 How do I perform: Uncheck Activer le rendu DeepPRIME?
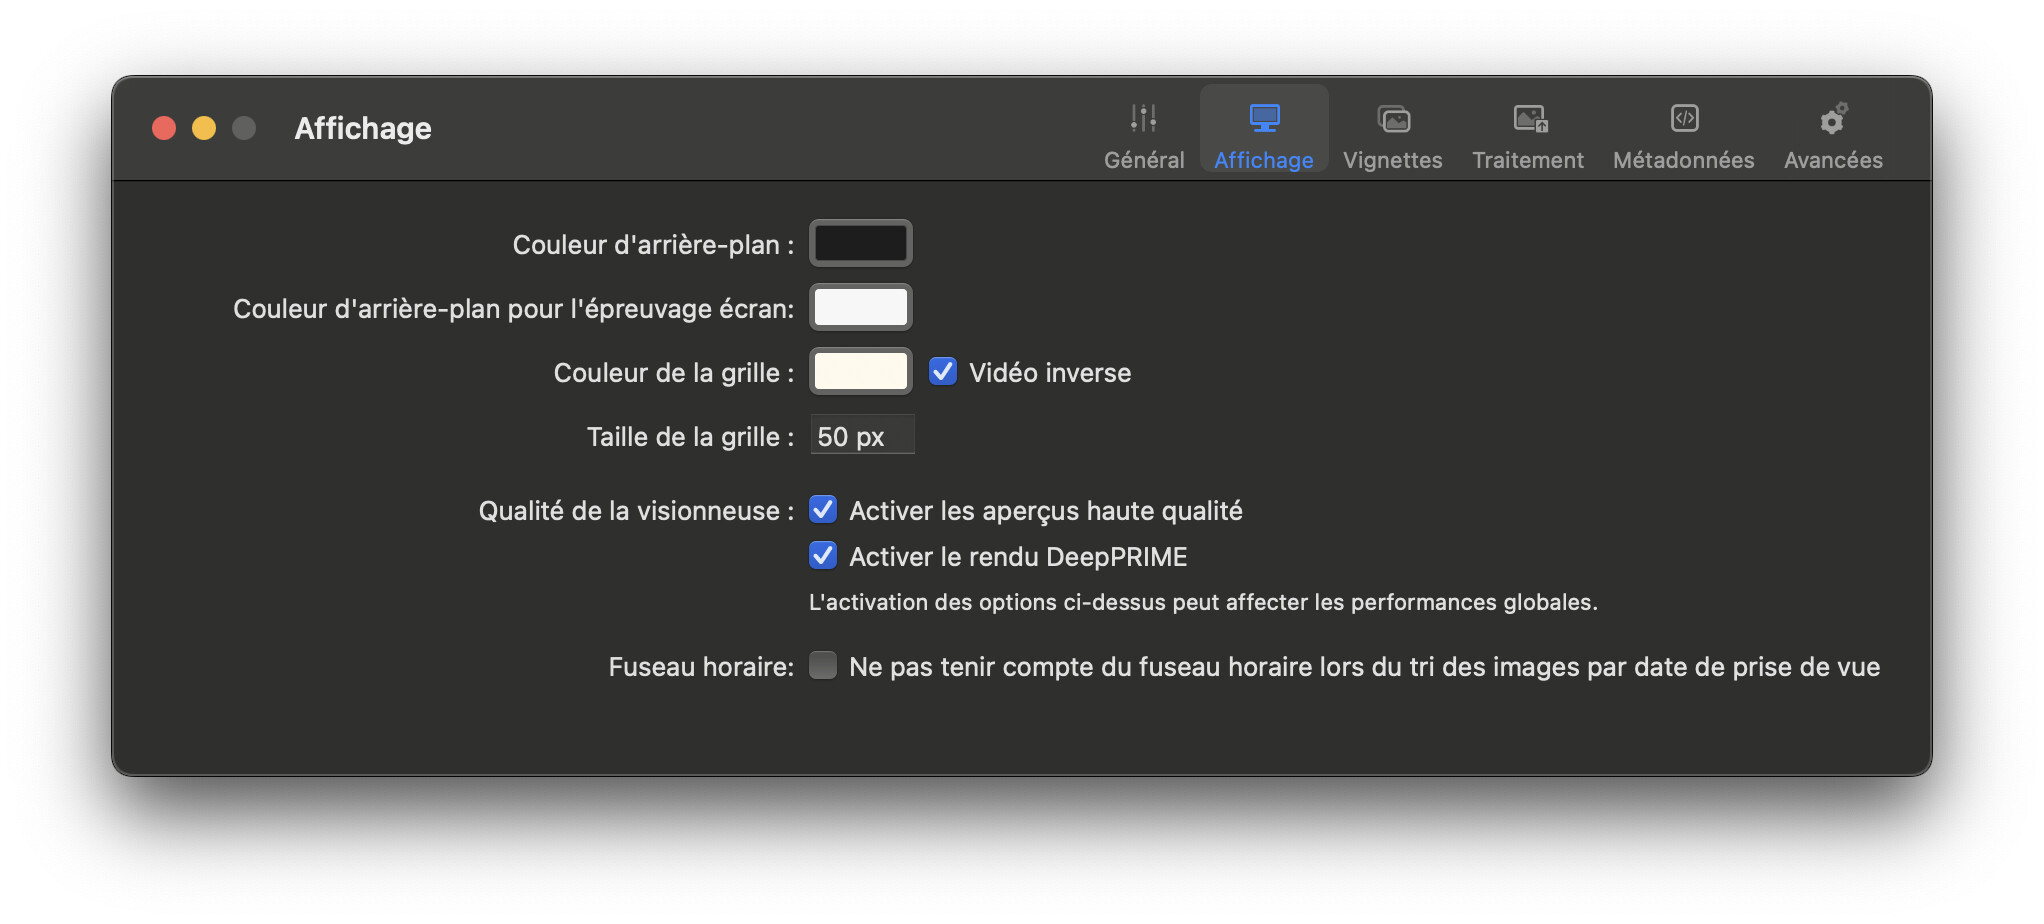(823, 556)
